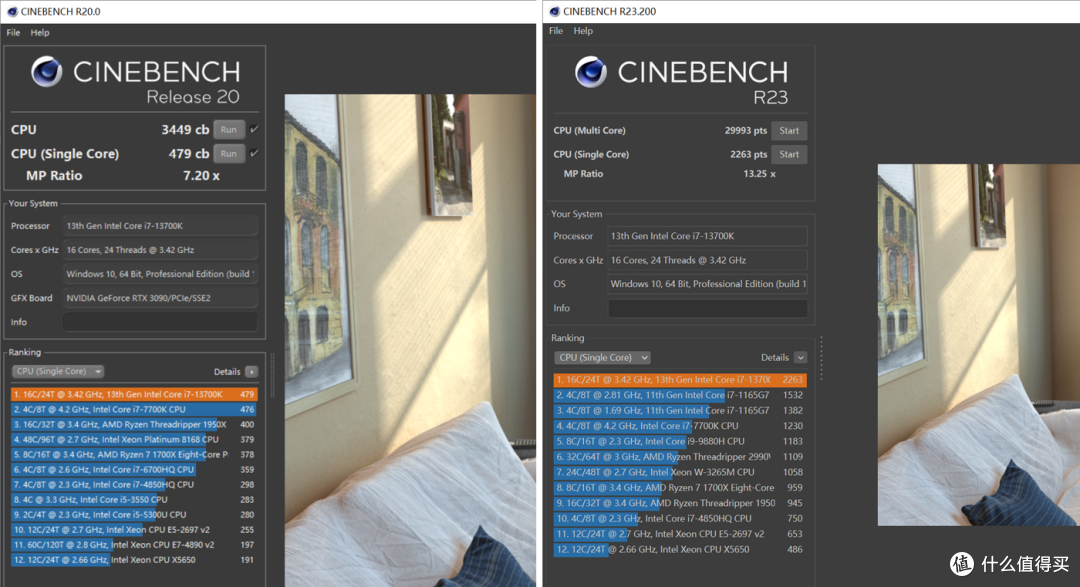Select R20 ranking row Xeon E7-4890 v2
Viewport: 1080px width, 587px height.
point(134,545)
